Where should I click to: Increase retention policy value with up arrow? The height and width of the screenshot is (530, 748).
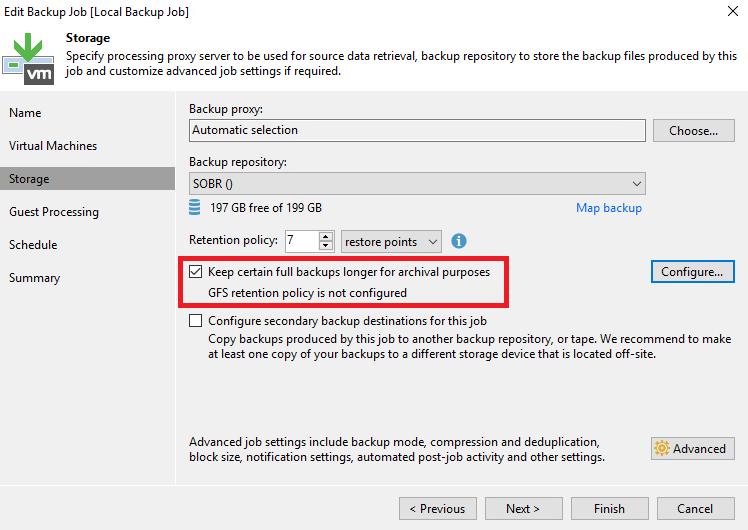326,237
